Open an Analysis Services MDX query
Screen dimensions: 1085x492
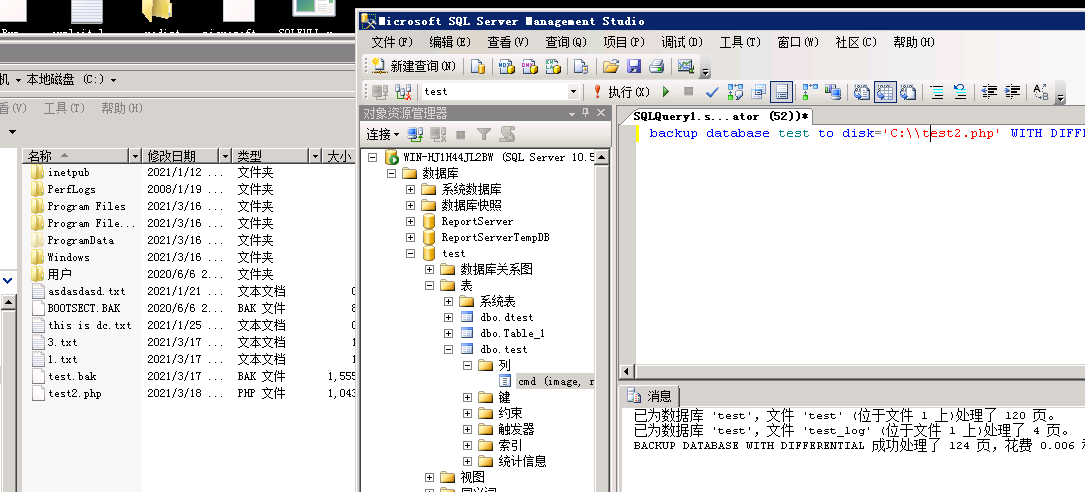click(506, 66)
